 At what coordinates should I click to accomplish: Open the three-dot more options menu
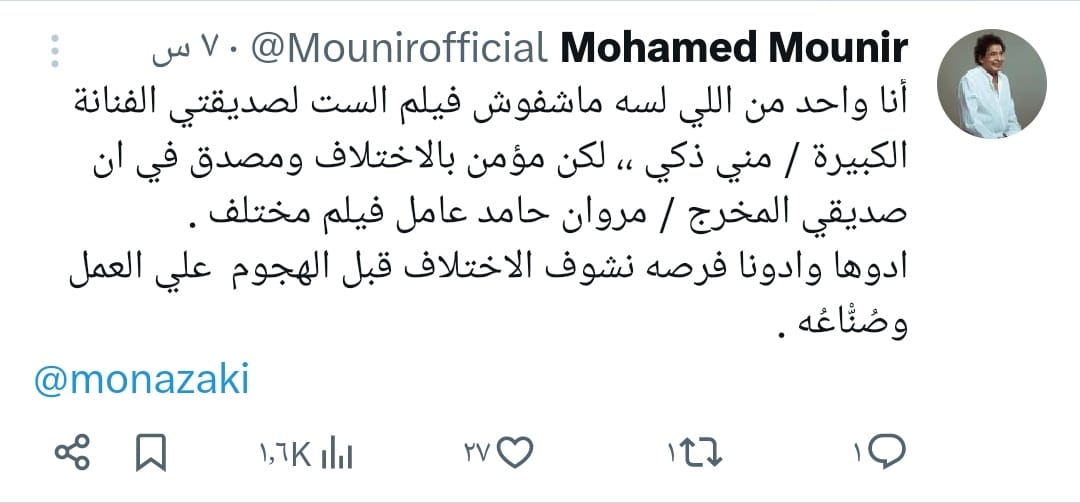[56, 49]
